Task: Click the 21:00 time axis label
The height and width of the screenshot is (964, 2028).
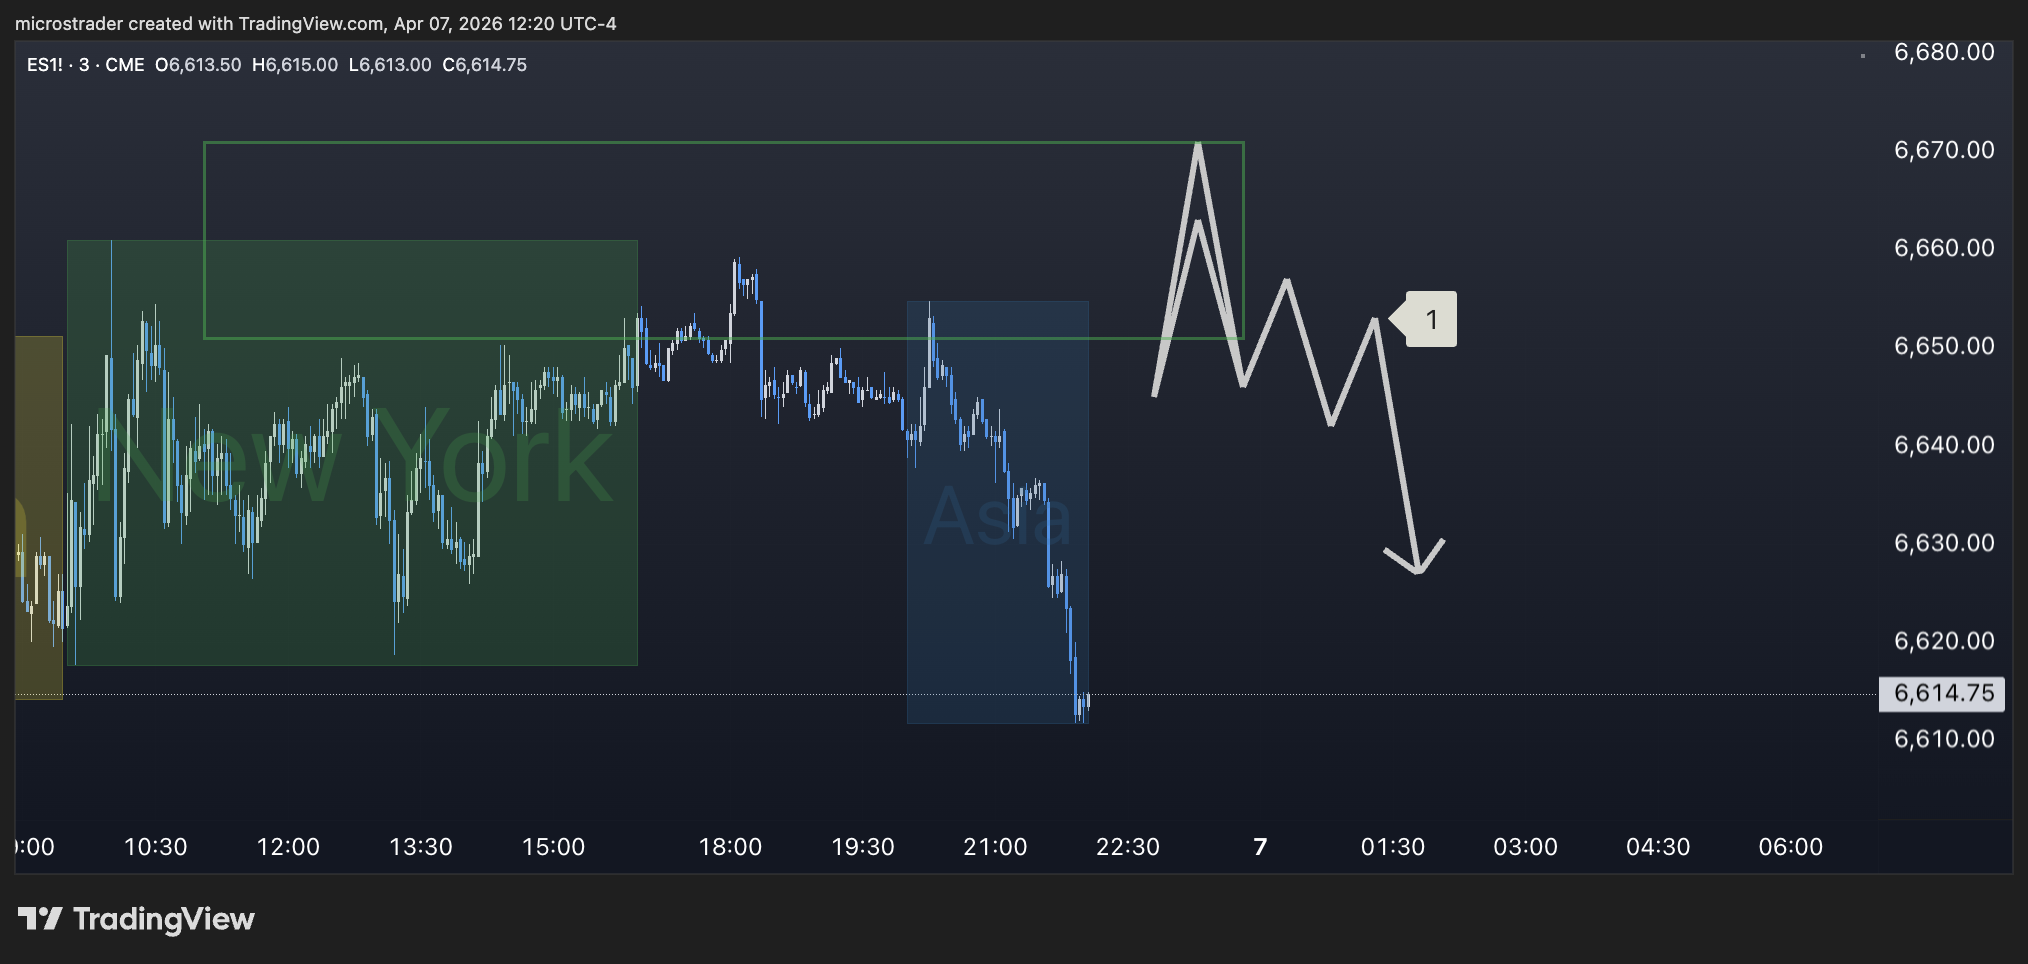Action: click(x=995, y=847)
